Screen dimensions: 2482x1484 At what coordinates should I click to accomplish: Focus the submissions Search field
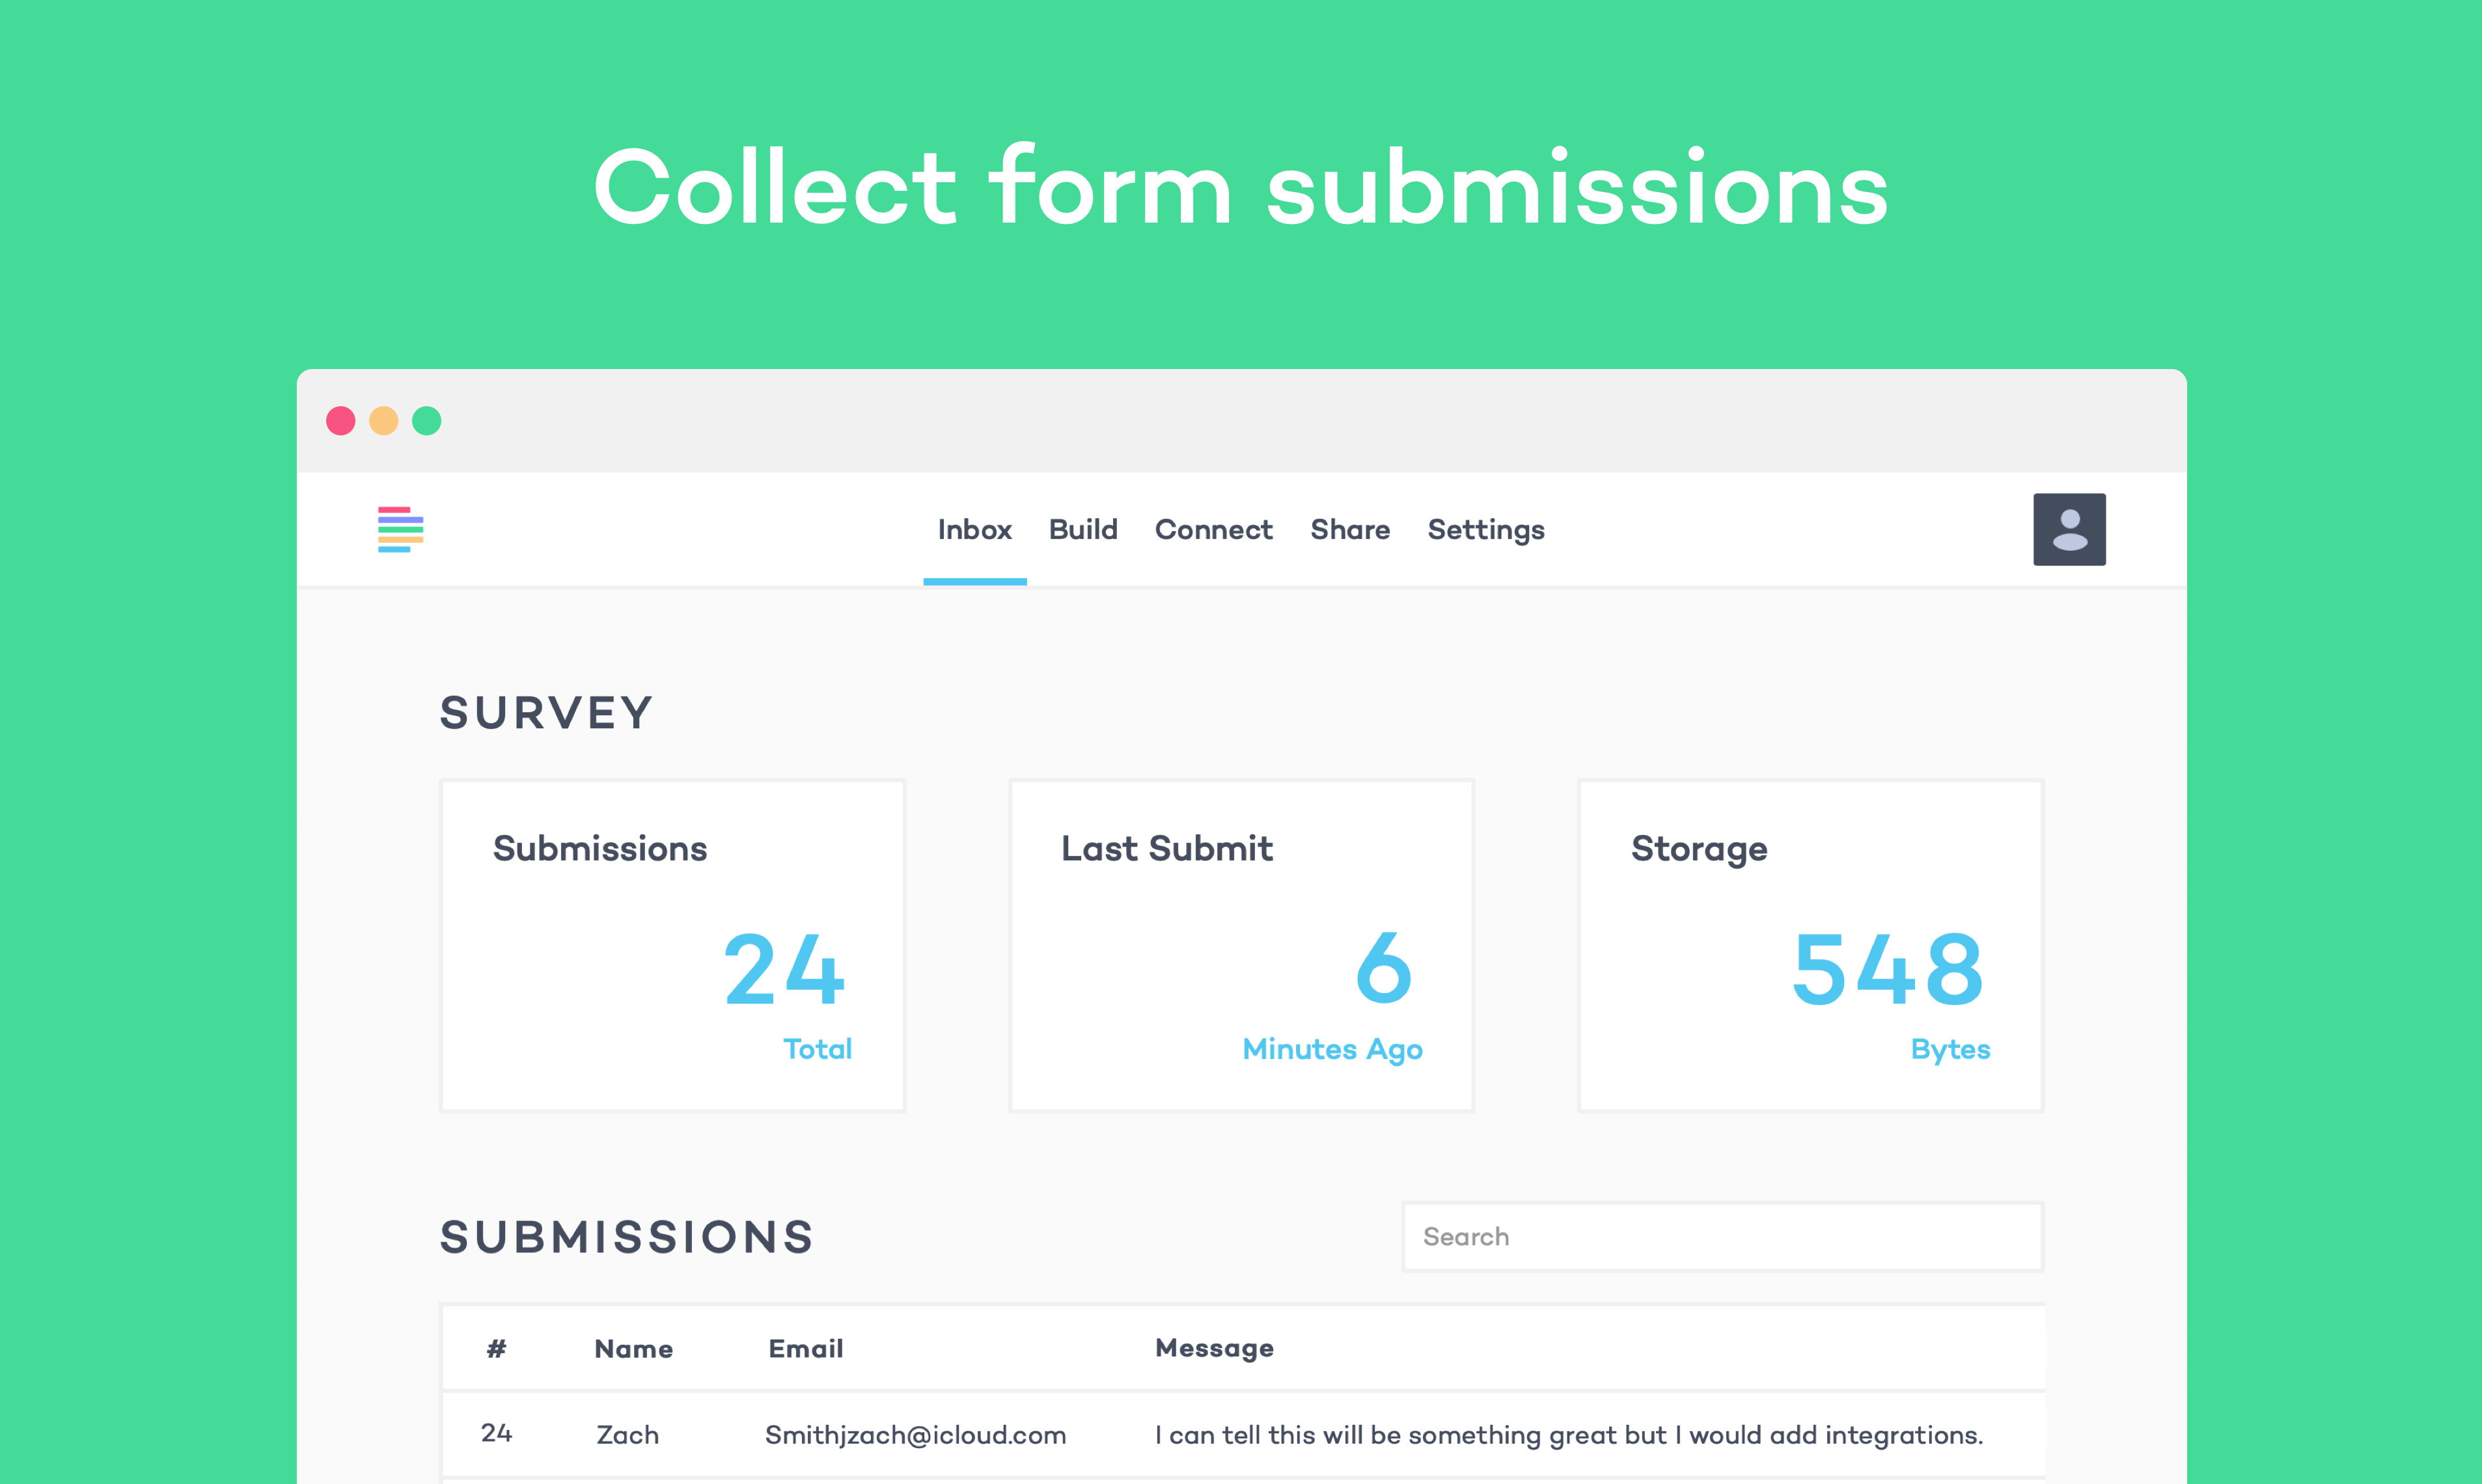click(x=1722, y=1237)
